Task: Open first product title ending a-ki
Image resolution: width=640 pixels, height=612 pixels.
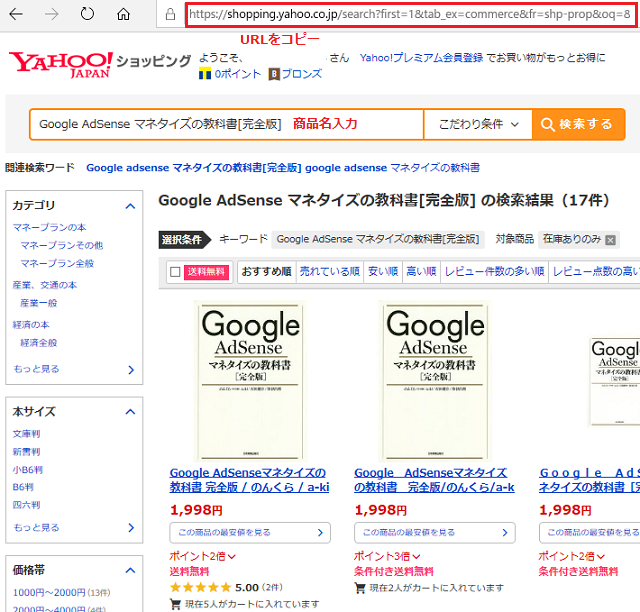Action: point(249,480)
